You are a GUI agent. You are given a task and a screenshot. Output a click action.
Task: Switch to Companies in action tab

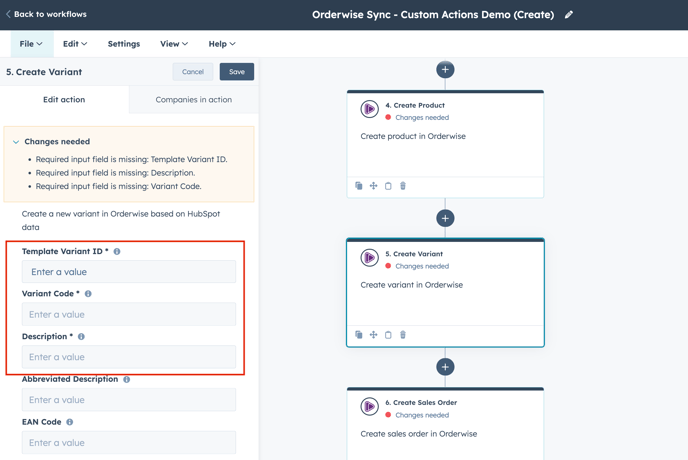pos(194,100)
